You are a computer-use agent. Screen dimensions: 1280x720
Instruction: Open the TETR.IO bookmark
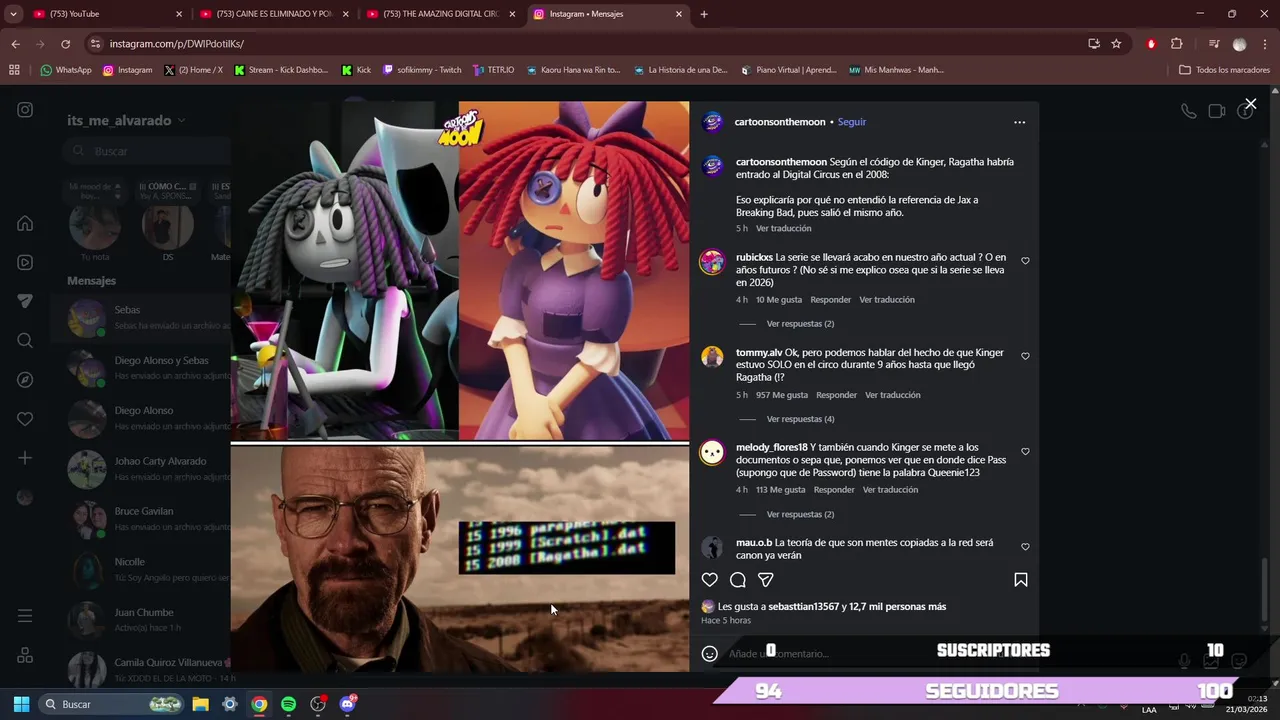(x=493, y=70)
